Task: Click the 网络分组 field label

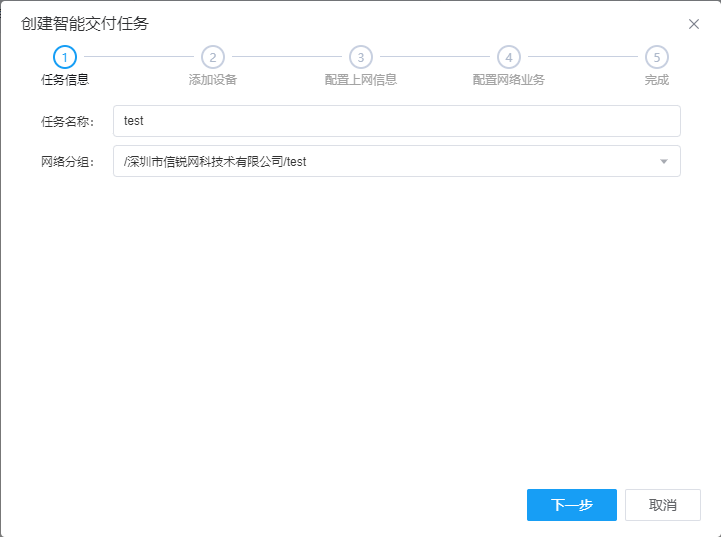Action: point(67,162)
